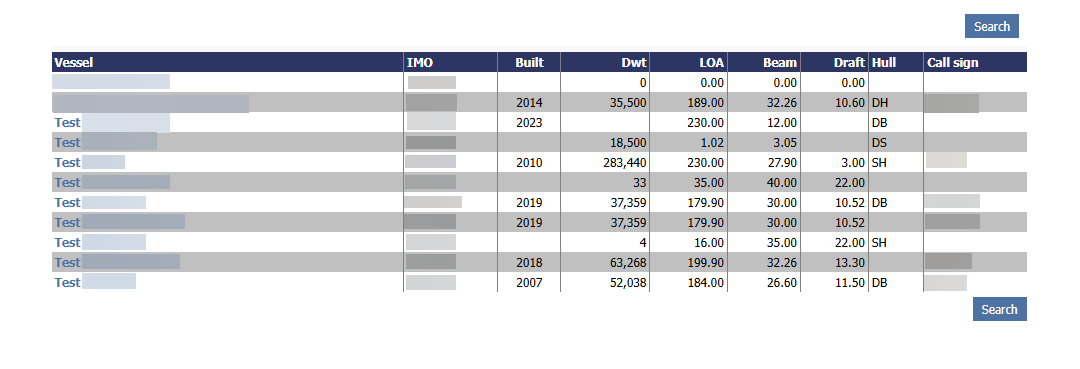Click the Beam column header

(780, 63)
